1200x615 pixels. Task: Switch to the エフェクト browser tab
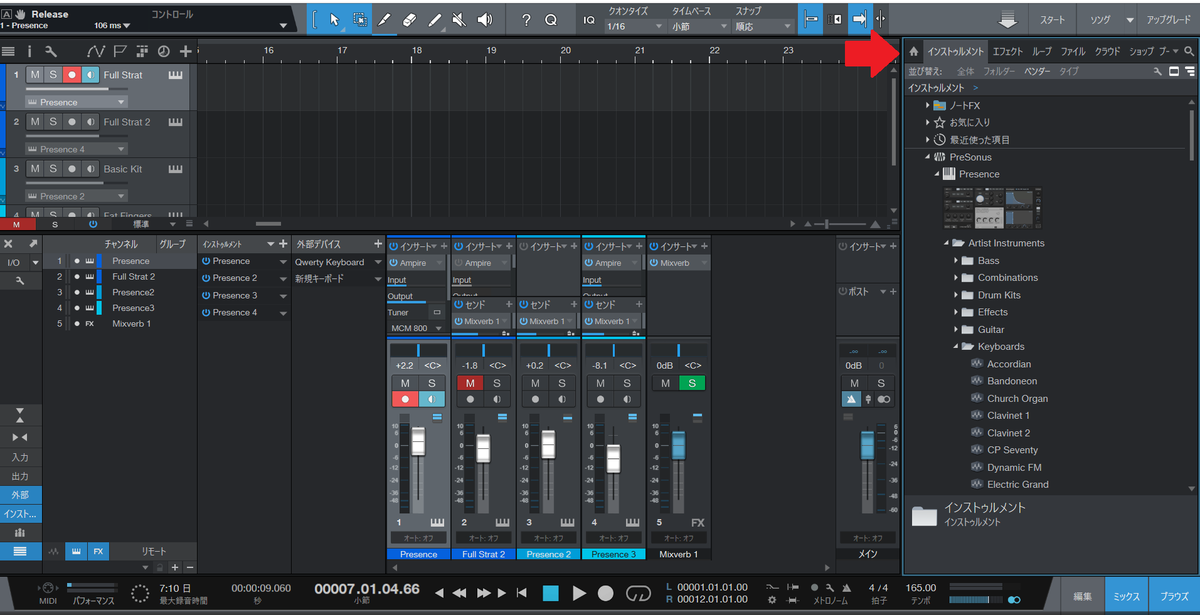click(1008, 51)
